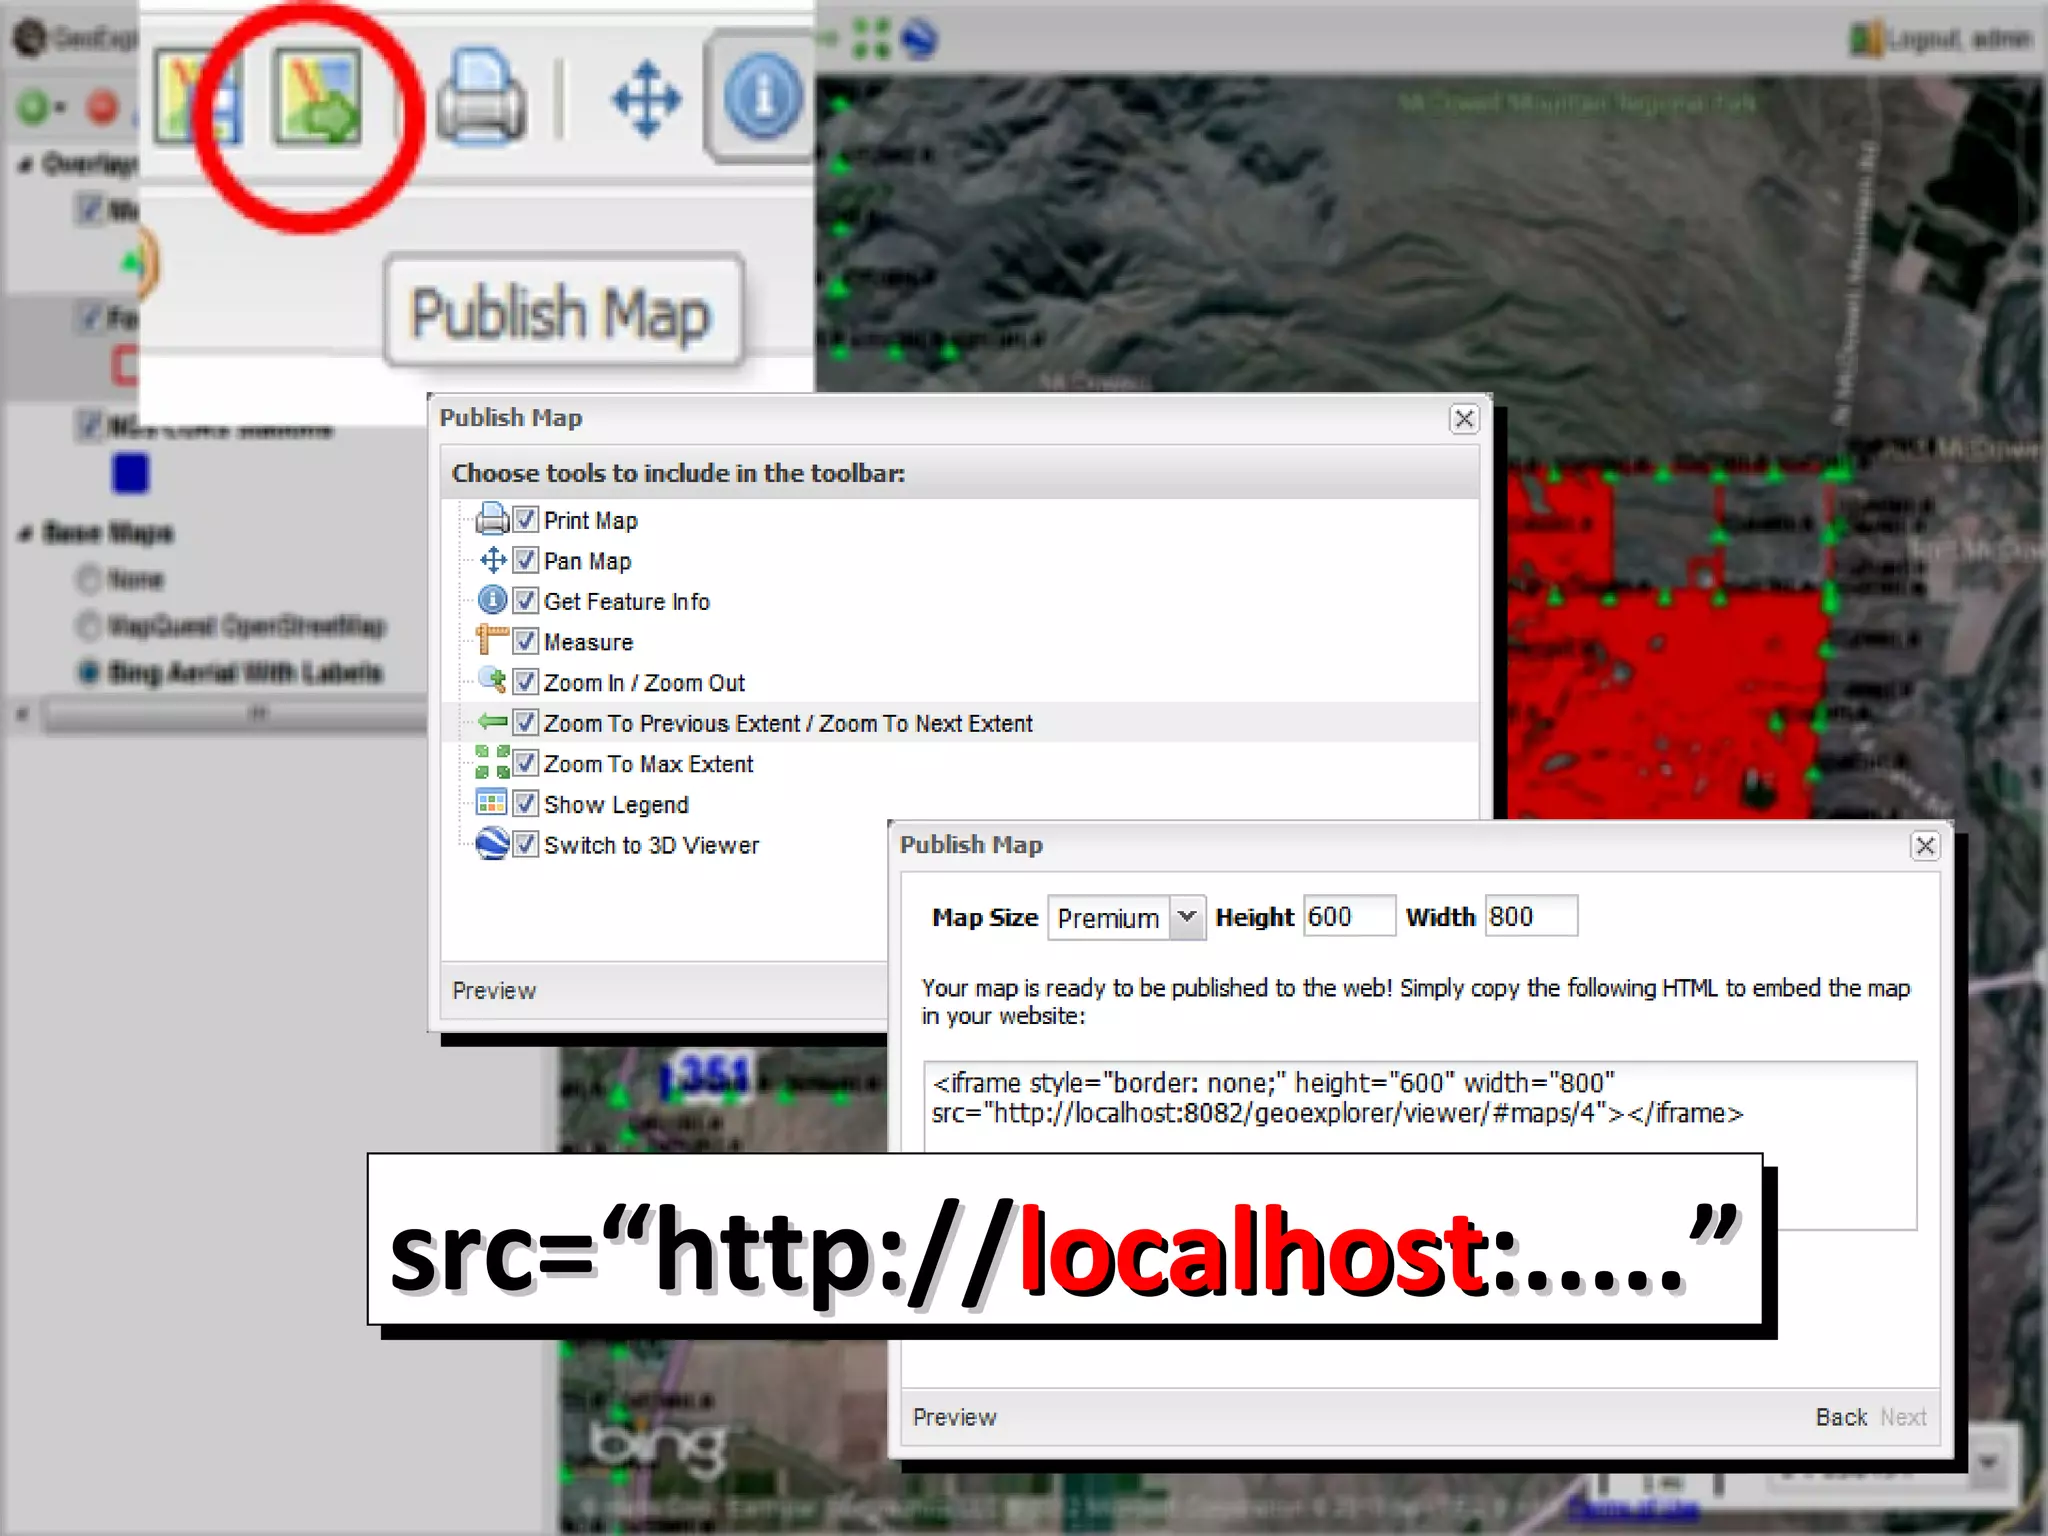The width and height of the screenshot is (2048, 1536).
Task: Click the Show Legend icon in list
Action: pos(492,803)
